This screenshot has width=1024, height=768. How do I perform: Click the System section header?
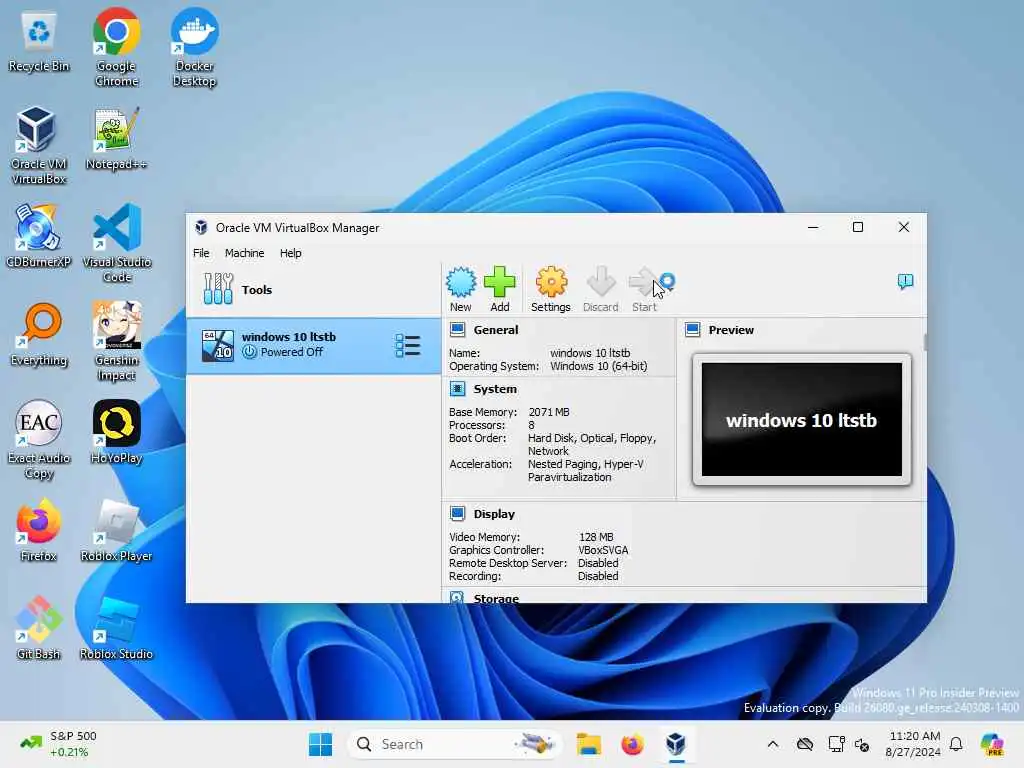click(495, 389)
